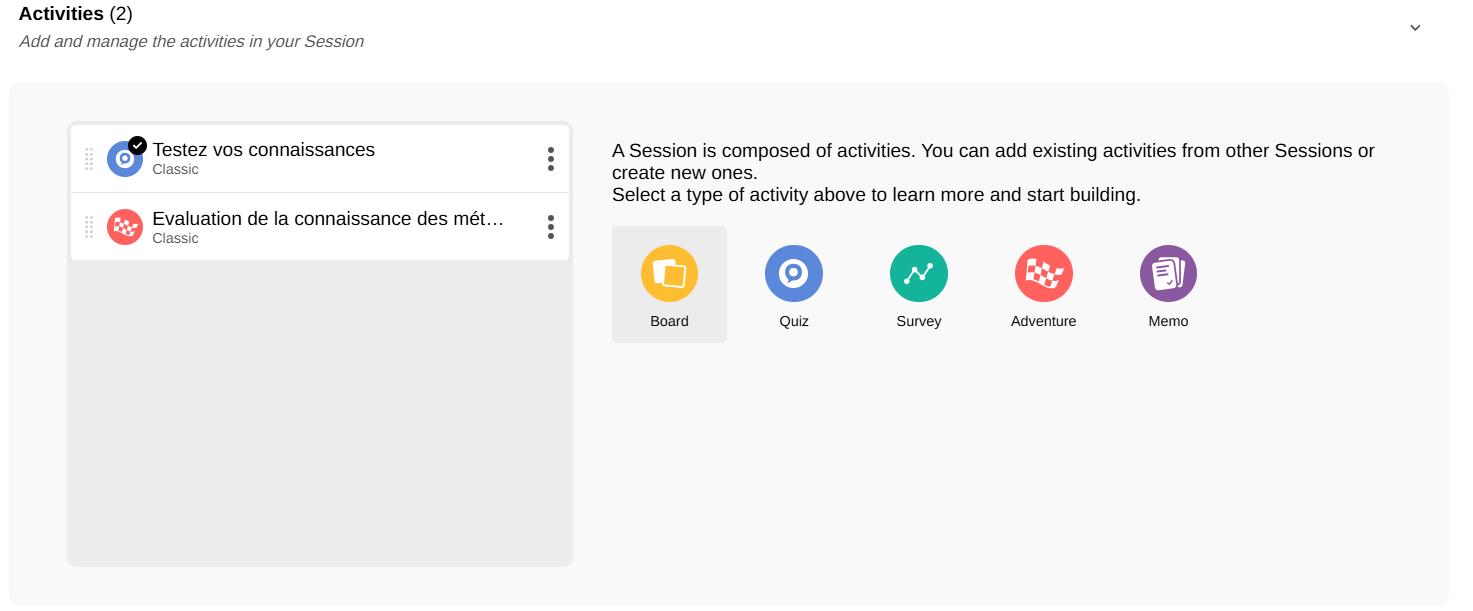Click checkmark badge on Testez quiz icon
The width and height of the screenshot is (1473, 611).
pyautogui.click(x=138, y=145)
